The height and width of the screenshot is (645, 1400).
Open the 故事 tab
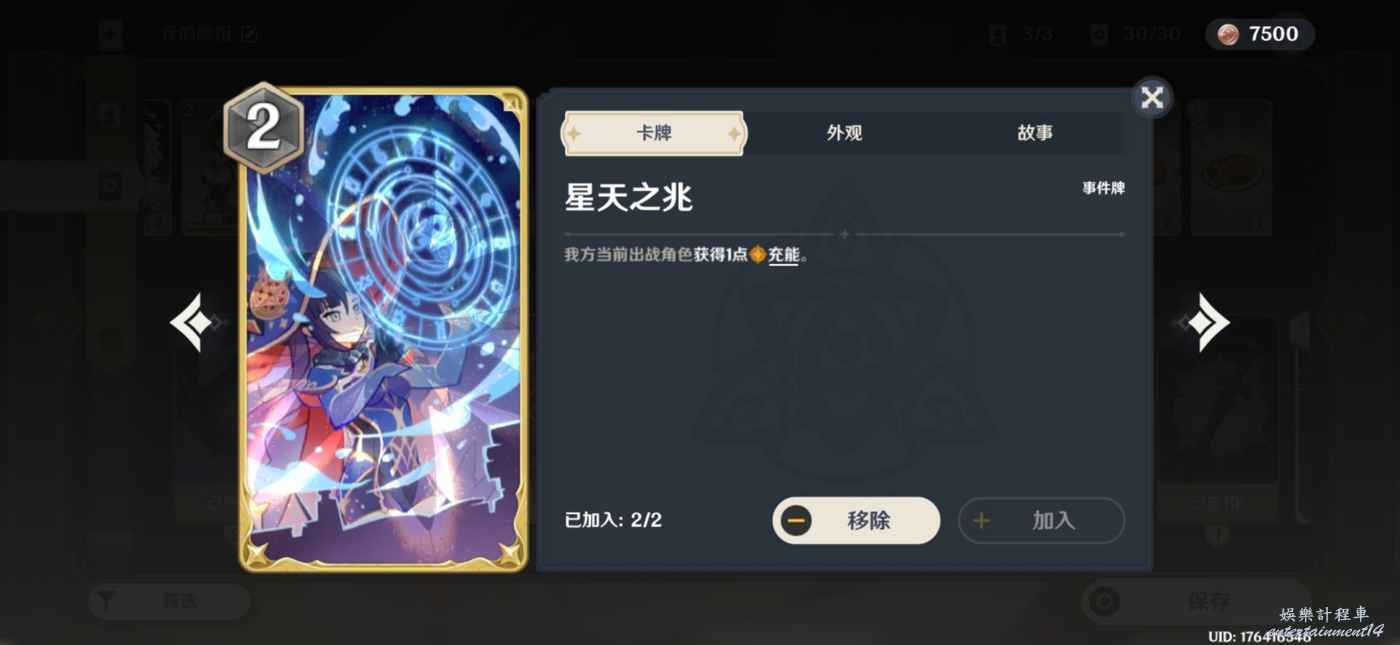point(1034,133)
